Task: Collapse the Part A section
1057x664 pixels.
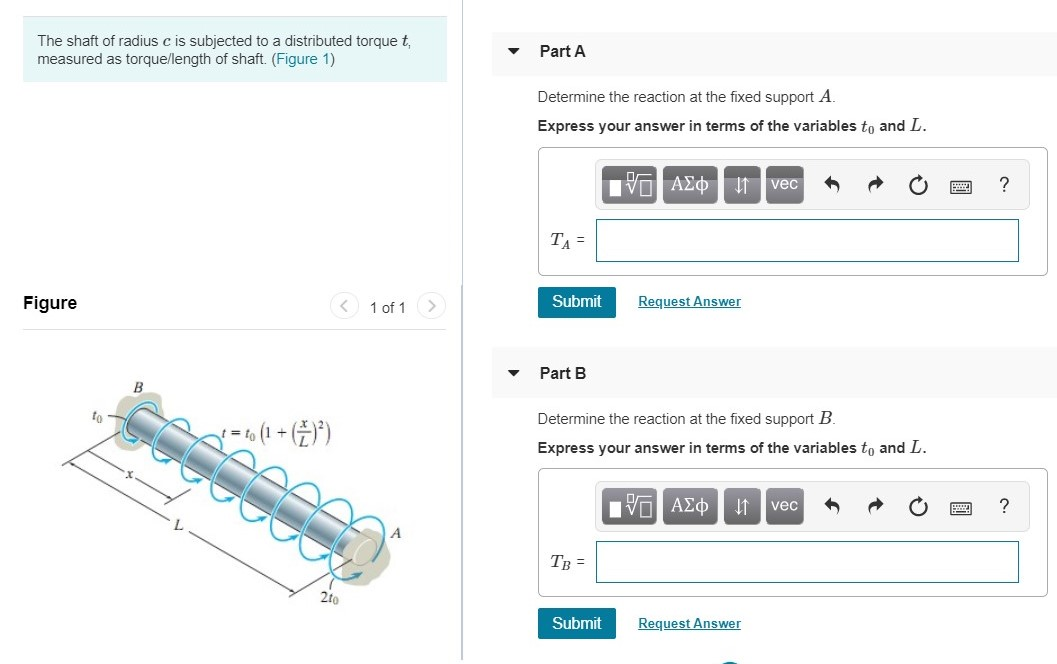Action: (513, 51)
